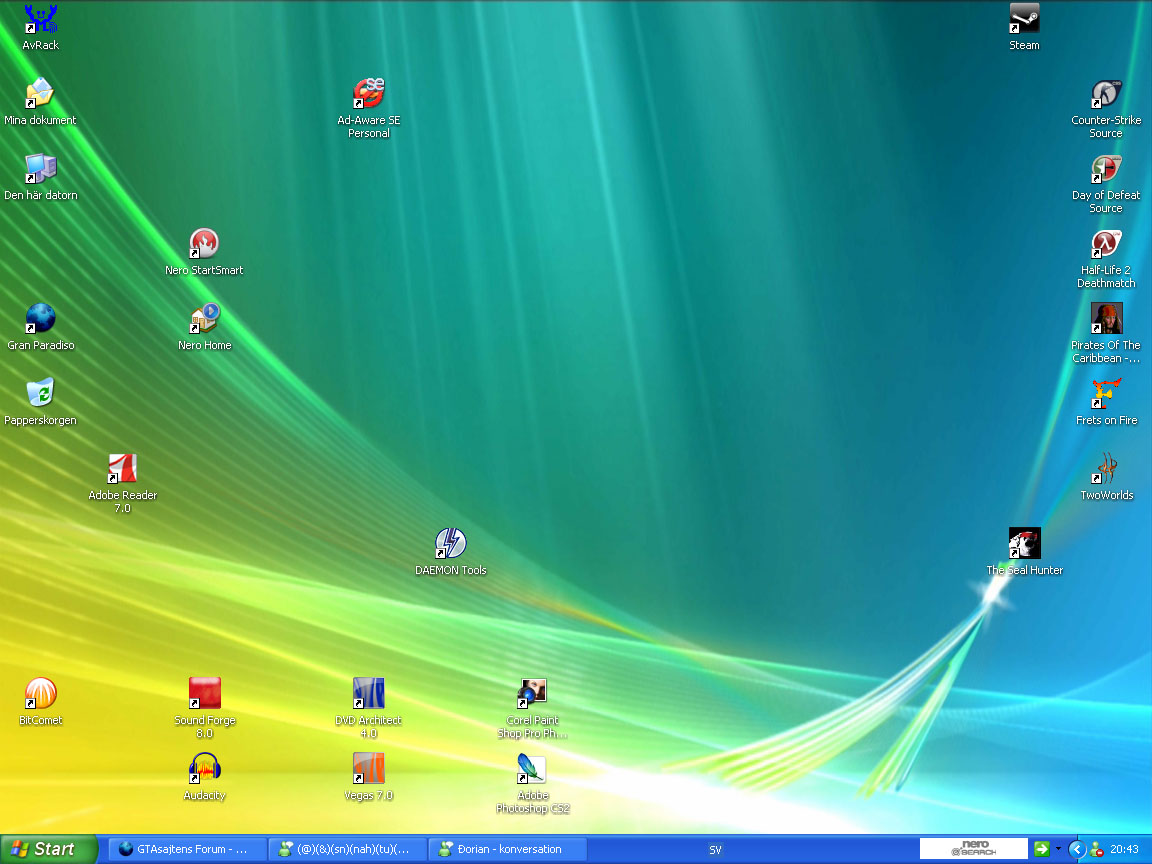Click the SV language indicator
This screenshot has width=1152, height=864.
715,850
